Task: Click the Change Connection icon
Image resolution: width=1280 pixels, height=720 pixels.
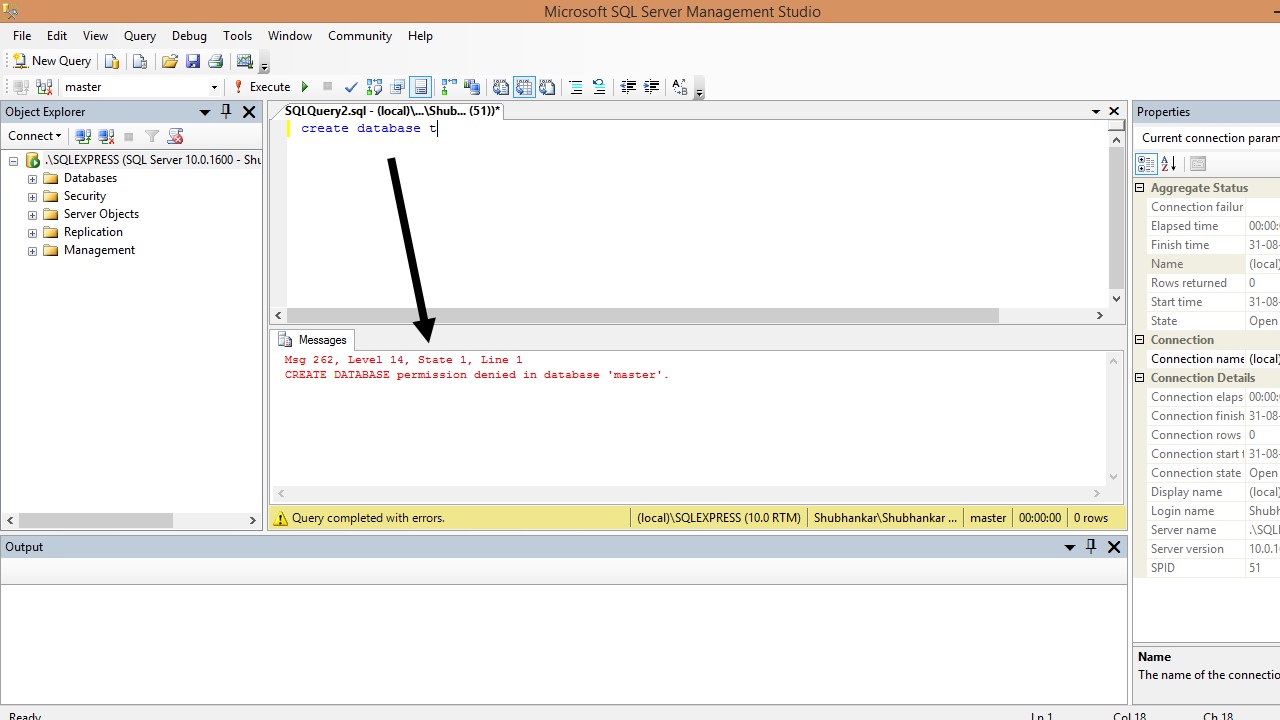Action: (x=44, y=87)
